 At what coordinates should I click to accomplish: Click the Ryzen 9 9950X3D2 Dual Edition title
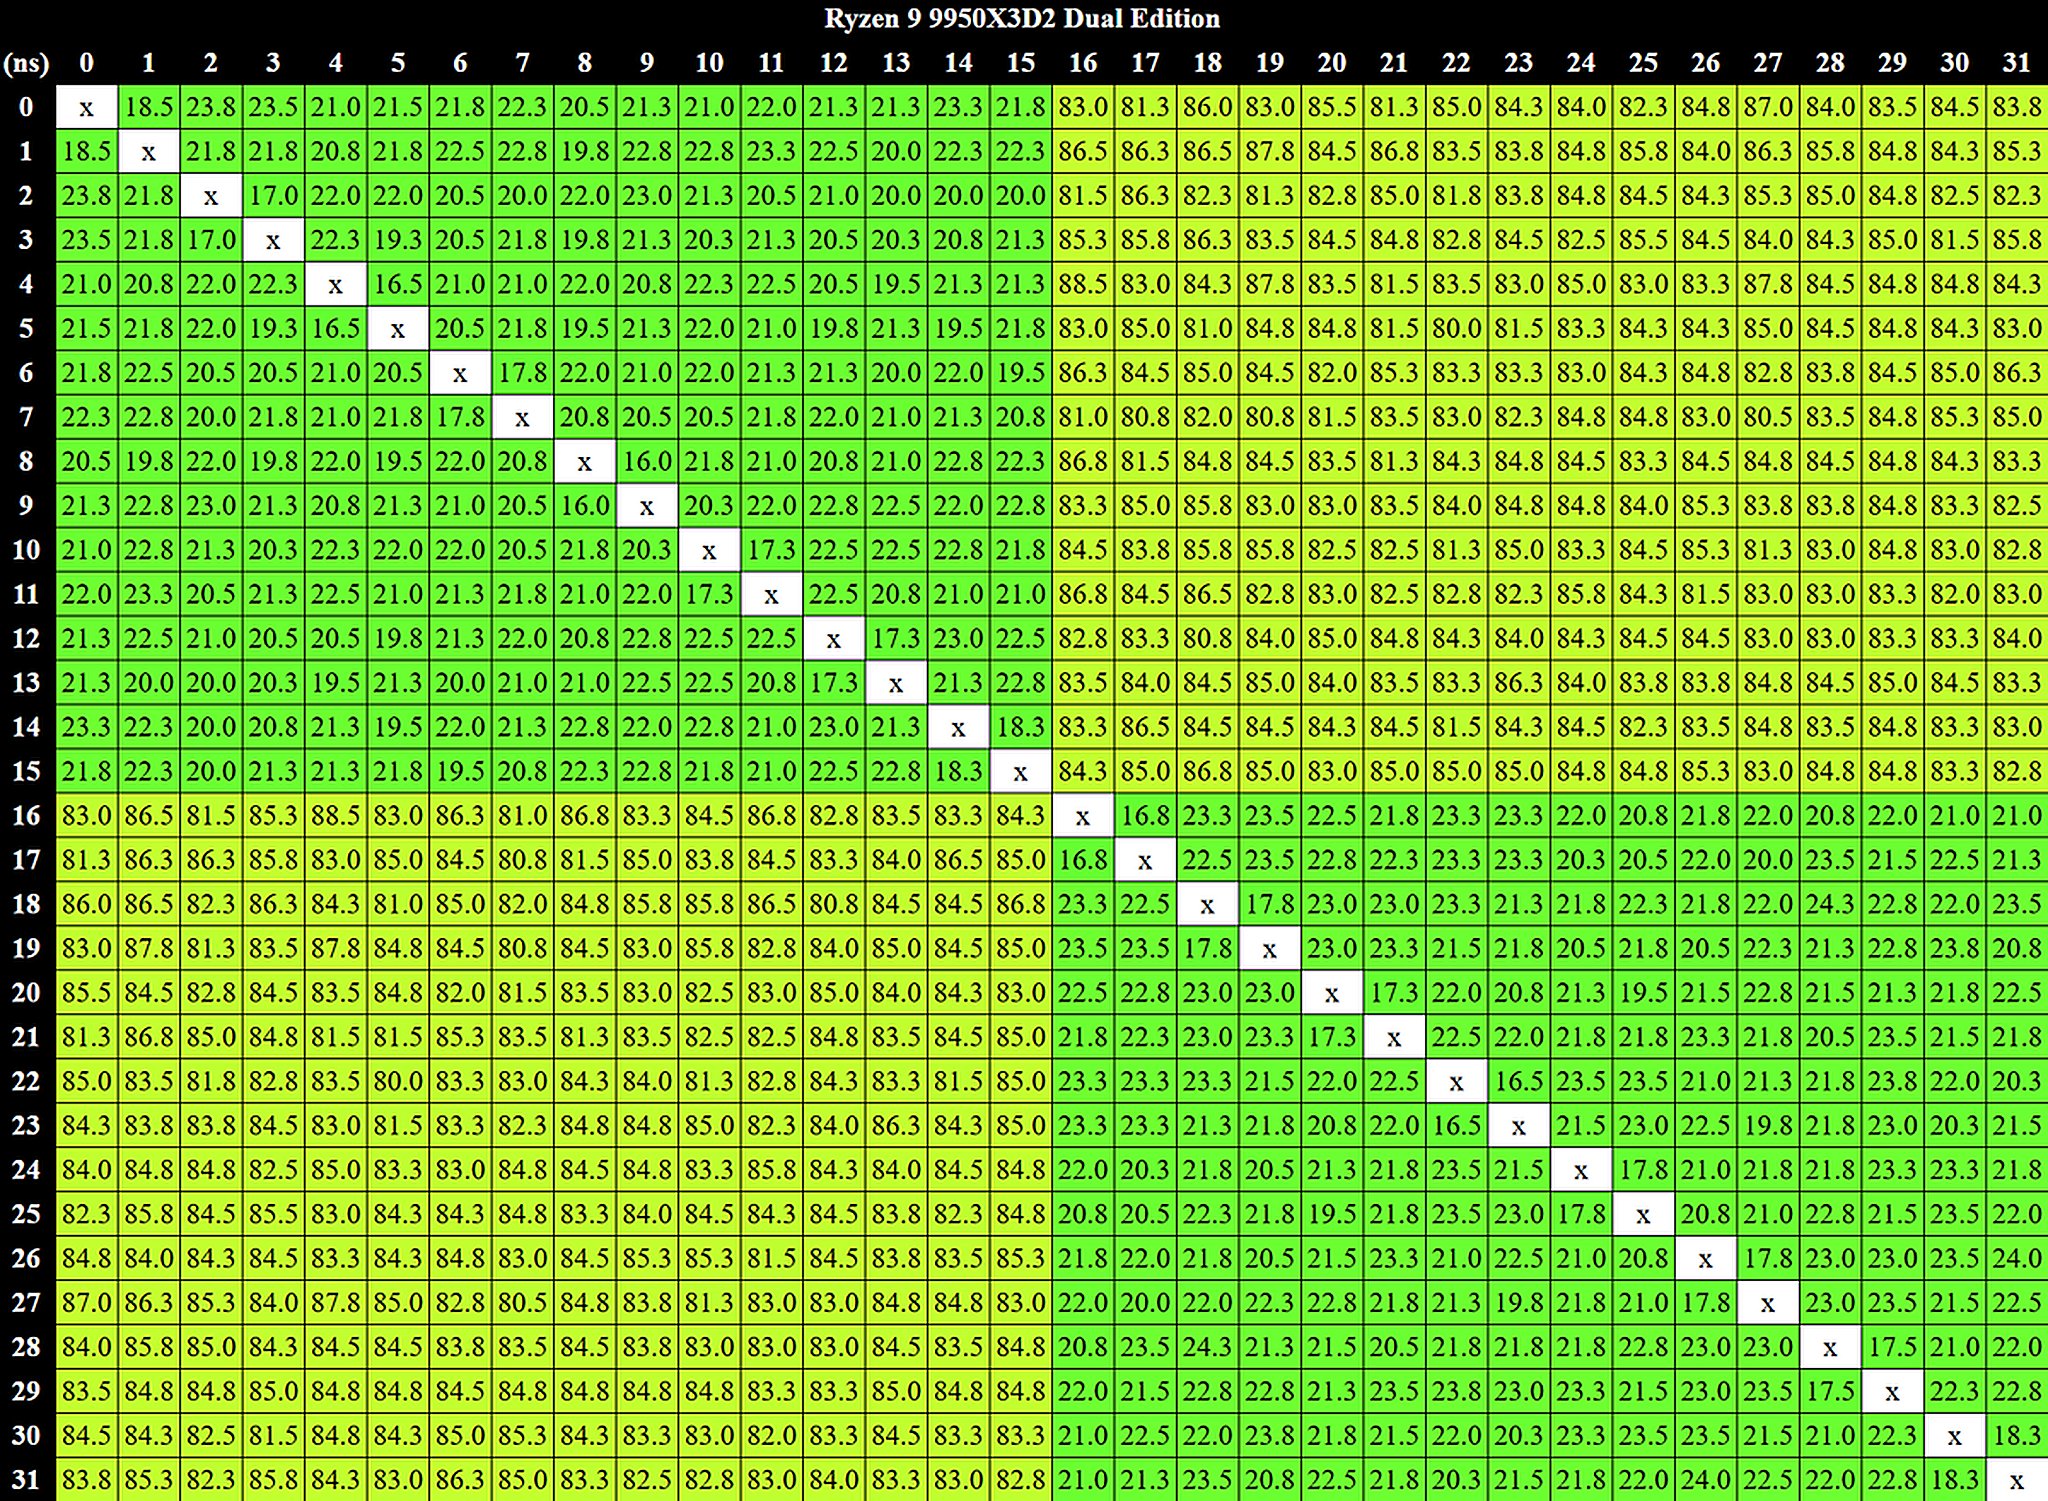(x=1022, y=18)
